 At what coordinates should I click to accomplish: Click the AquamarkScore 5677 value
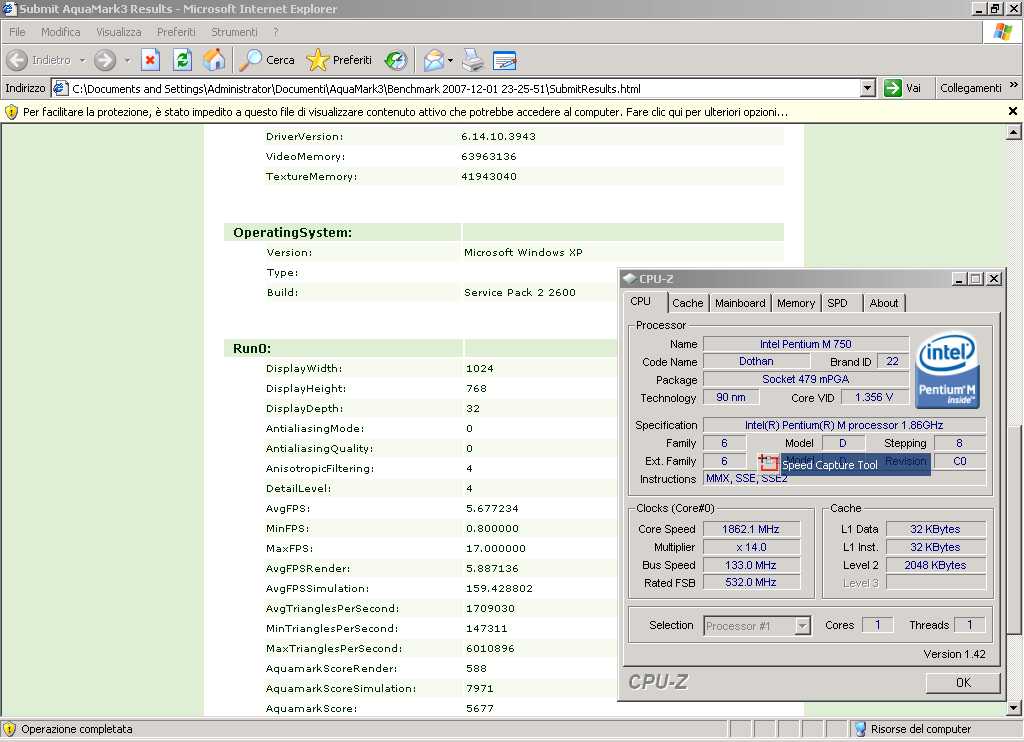click(x=480, y=708)
